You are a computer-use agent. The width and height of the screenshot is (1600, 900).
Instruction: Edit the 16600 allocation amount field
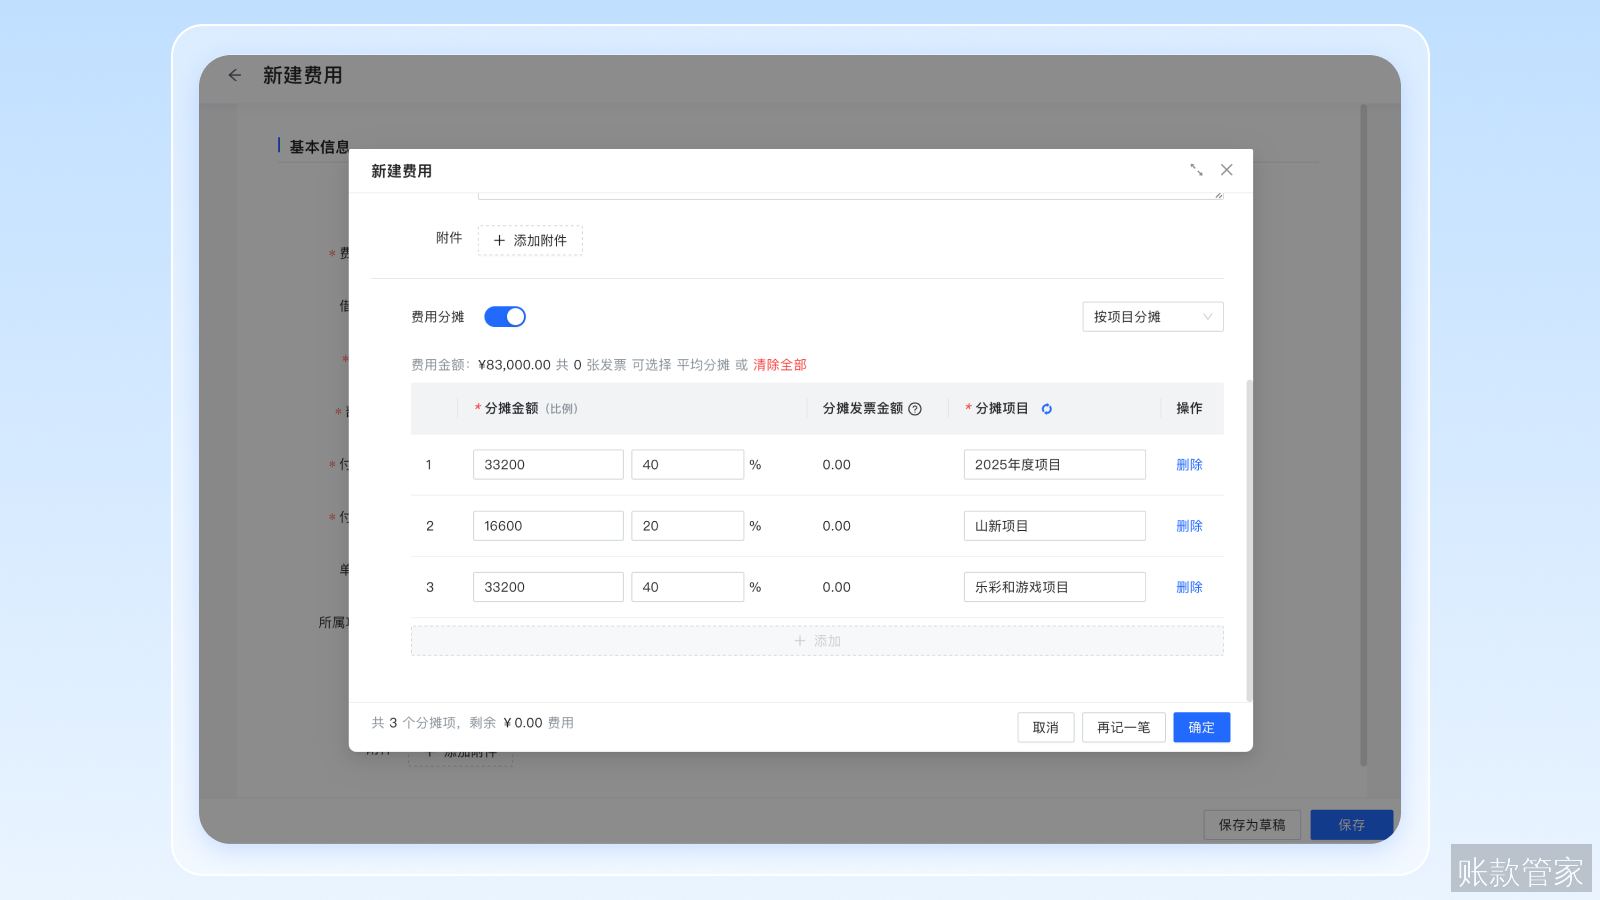(x=547, y=525)
